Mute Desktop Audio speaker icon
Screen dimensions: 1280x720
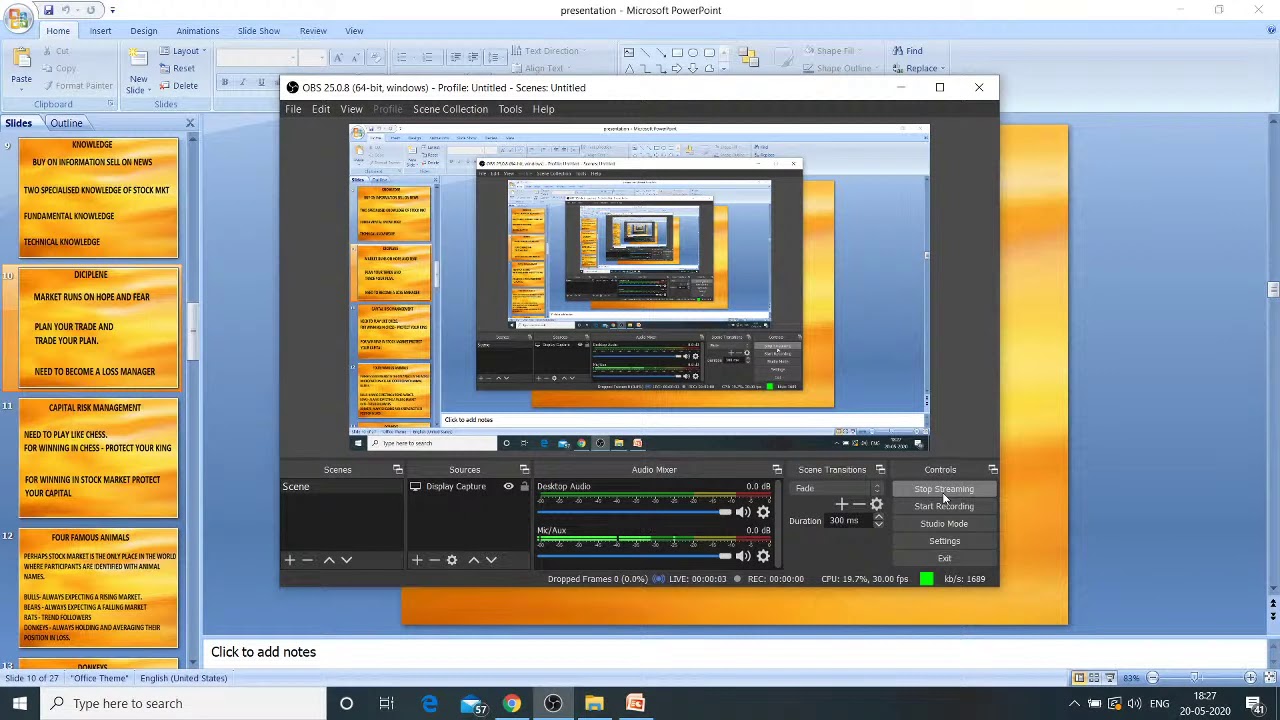[743, 512]
